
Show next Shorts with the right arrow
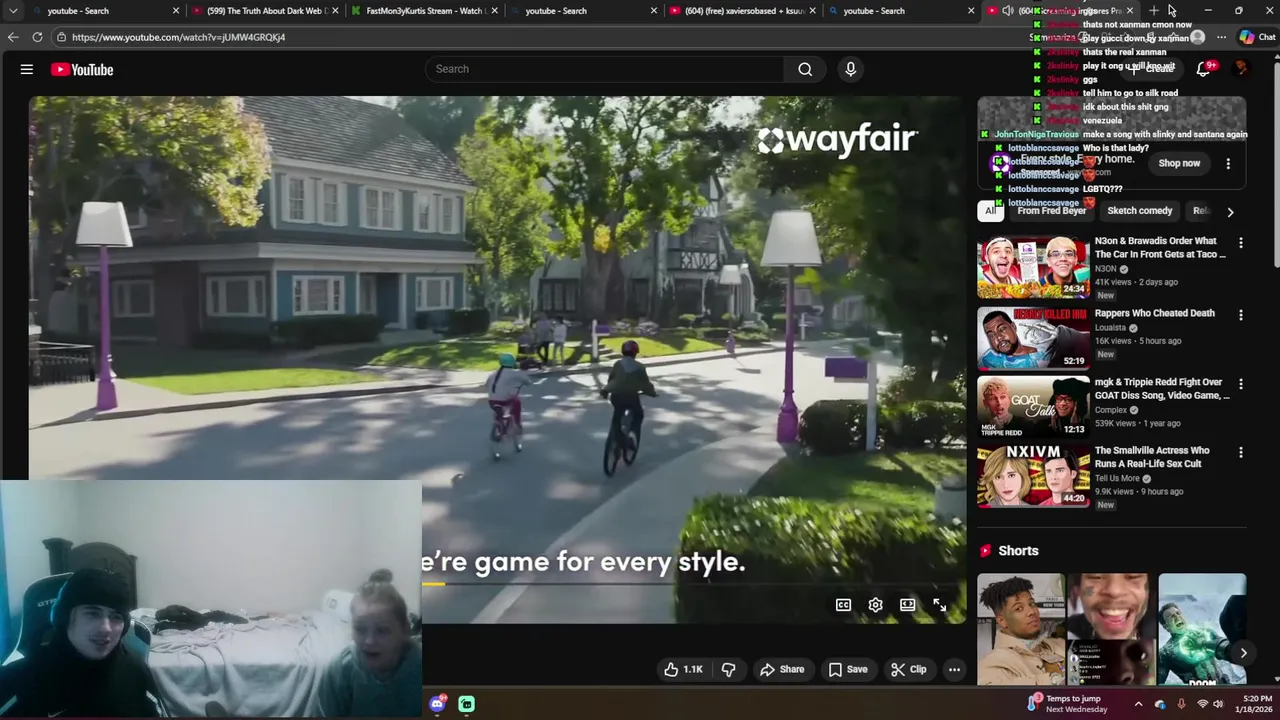coord(1243,653)
